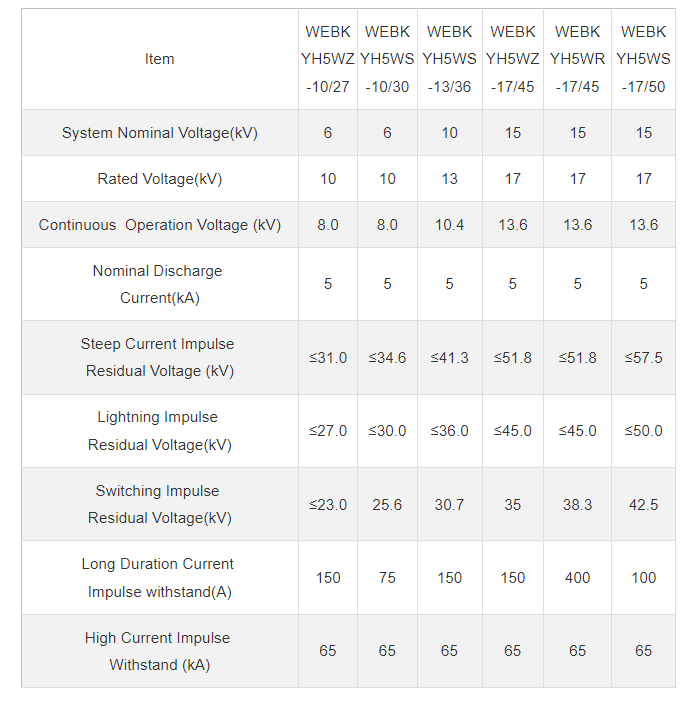Click the WEBK YH5WS -13/36 column header
The width and height of the screenshot is (699, 707).
pyautogui.click(x=449, y=59)
